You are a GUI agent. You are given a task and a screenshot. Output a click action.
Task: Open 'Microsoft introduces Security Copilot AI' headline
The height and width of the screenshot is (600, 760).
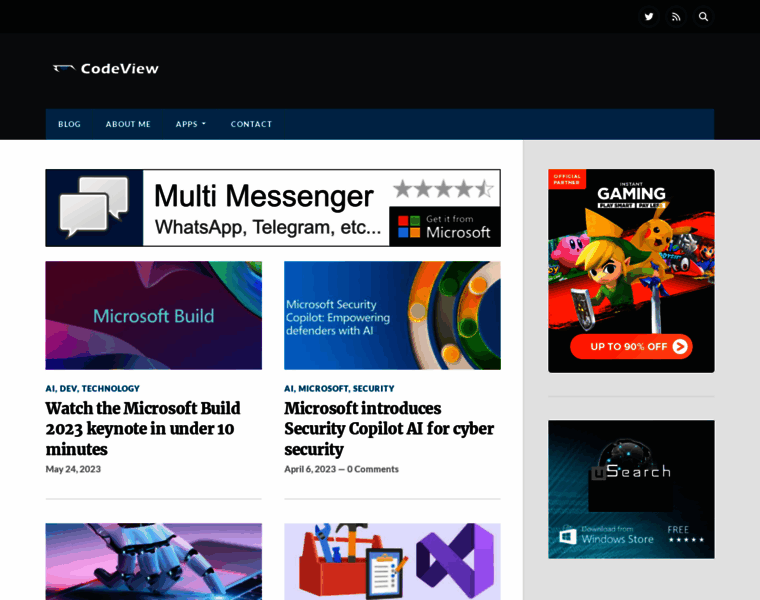pyautogui.click(x=389, y=429)
